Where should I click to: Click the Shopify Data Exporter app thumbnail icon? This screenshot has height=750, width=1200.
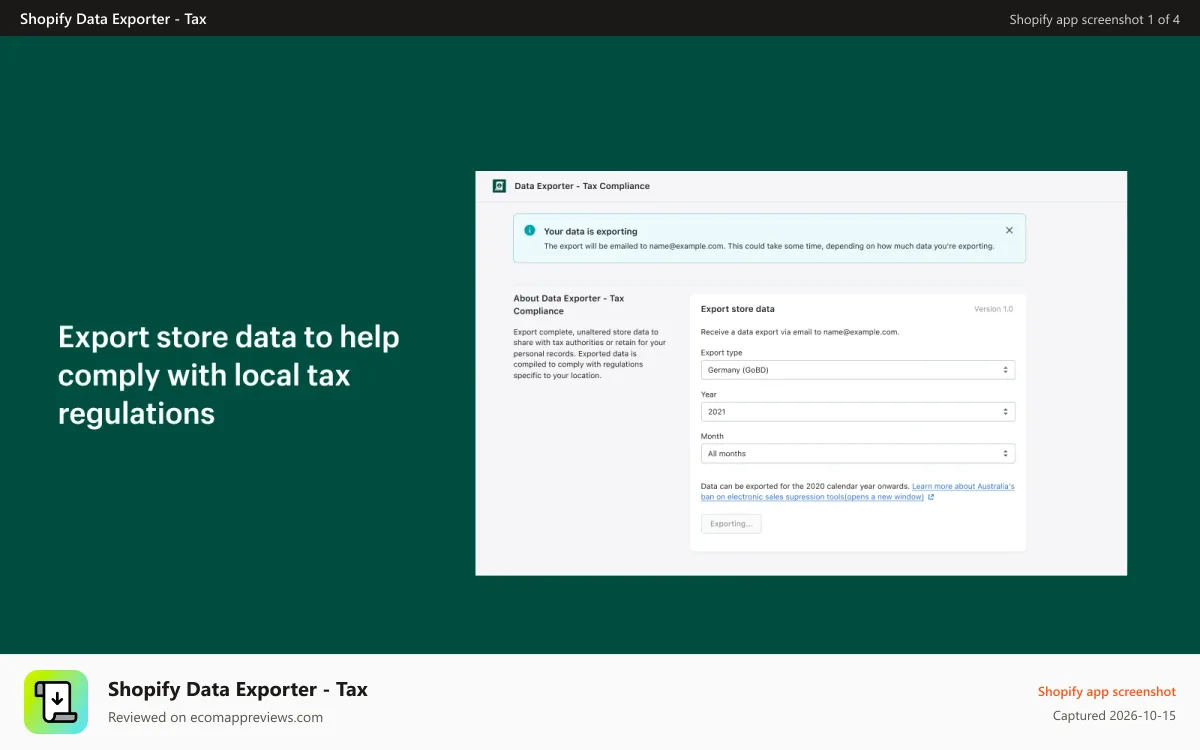point(56,702)
